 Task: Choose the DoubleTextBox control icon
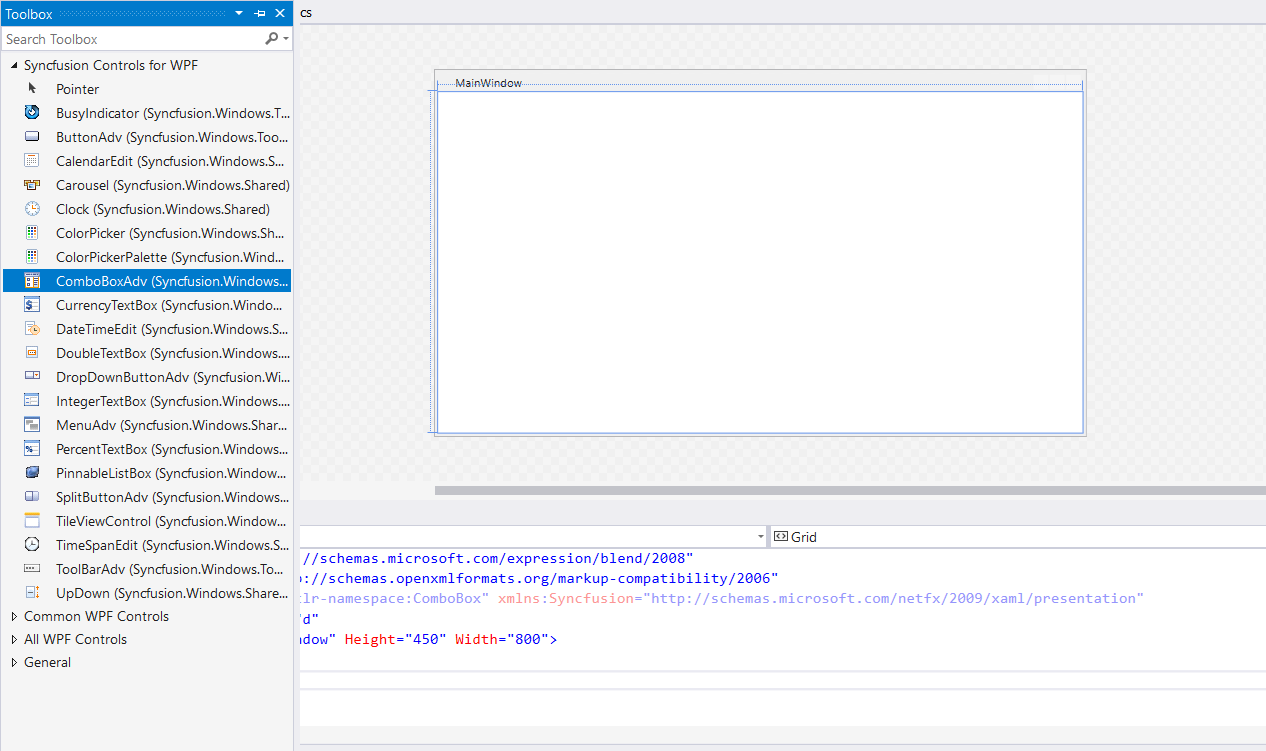click(32, 353)
